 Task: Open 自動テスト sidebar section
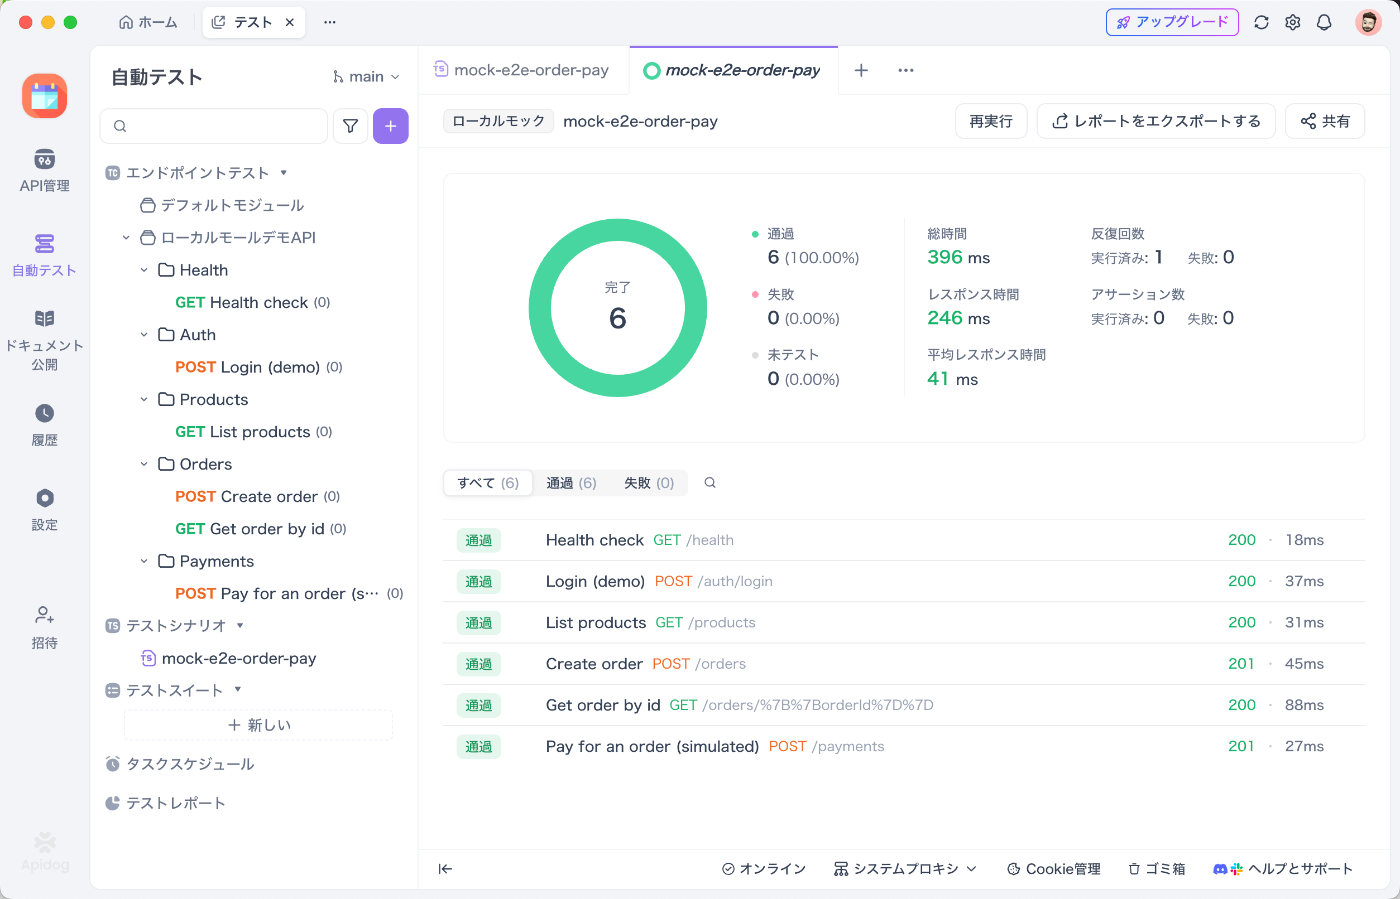(x=44, y=255)
